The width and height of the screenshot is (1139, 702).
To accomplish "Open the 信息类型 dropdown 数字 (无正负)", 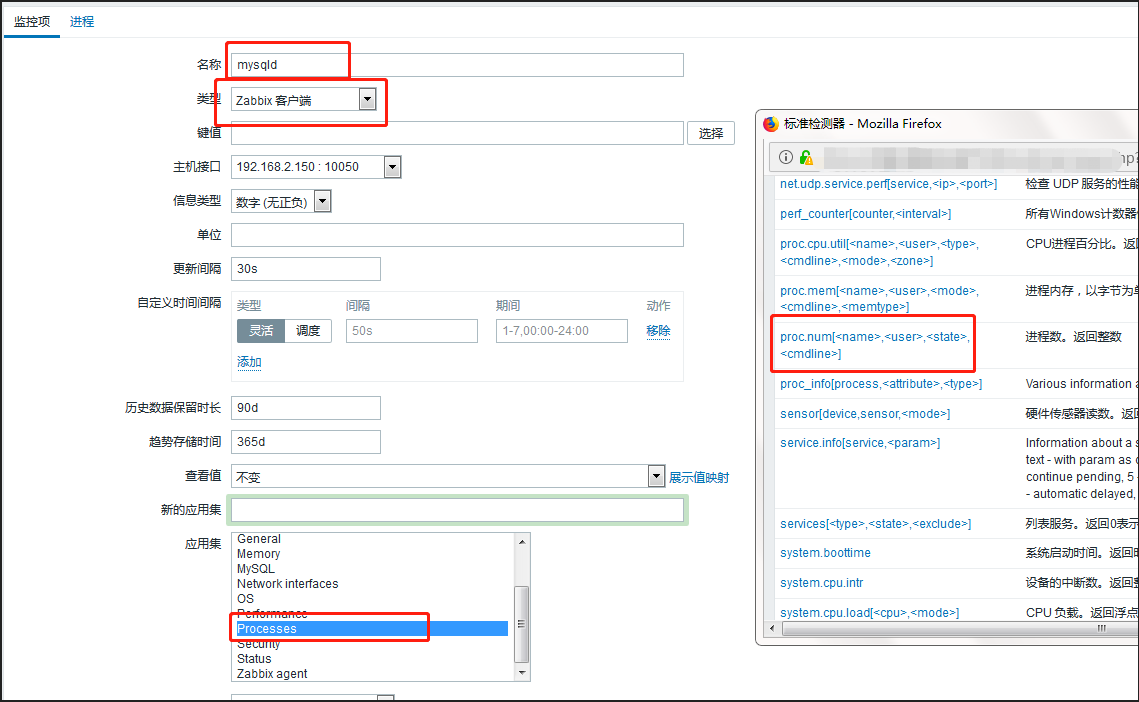I will (x=280, y=201).
